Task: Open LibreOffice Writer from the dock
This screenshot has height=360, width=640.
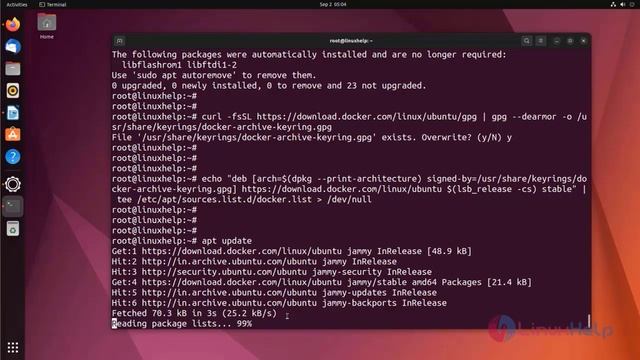Action: coord(13,113)
